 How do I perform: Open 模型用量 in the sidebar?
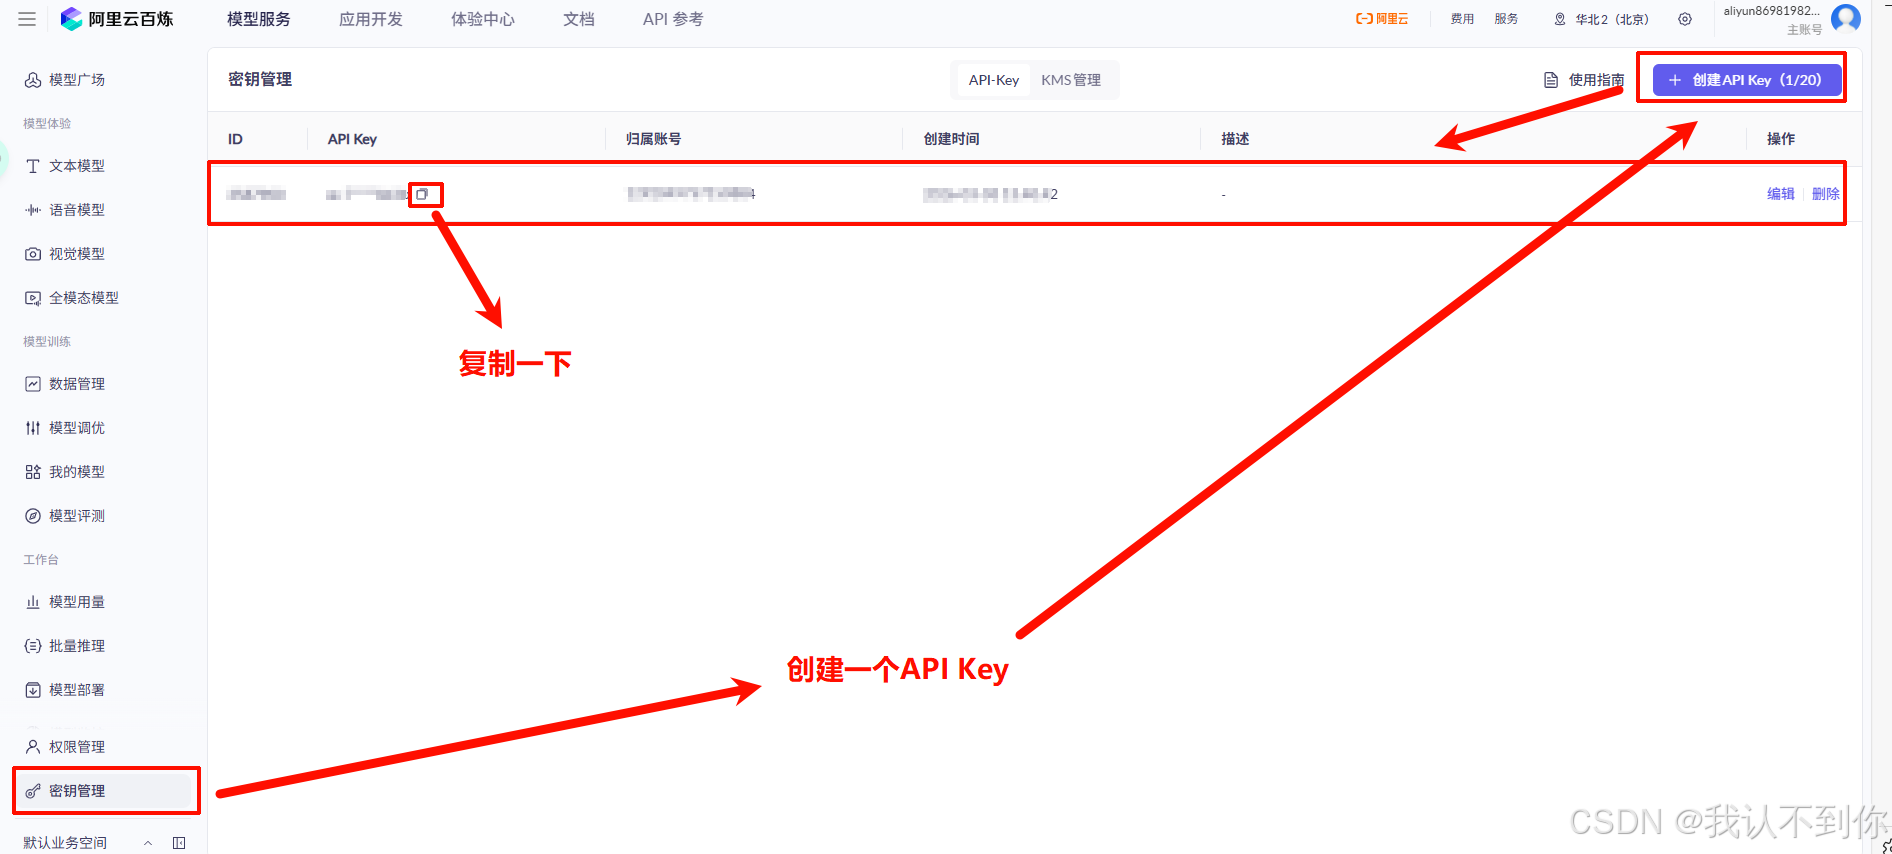[x=65, y=602]
